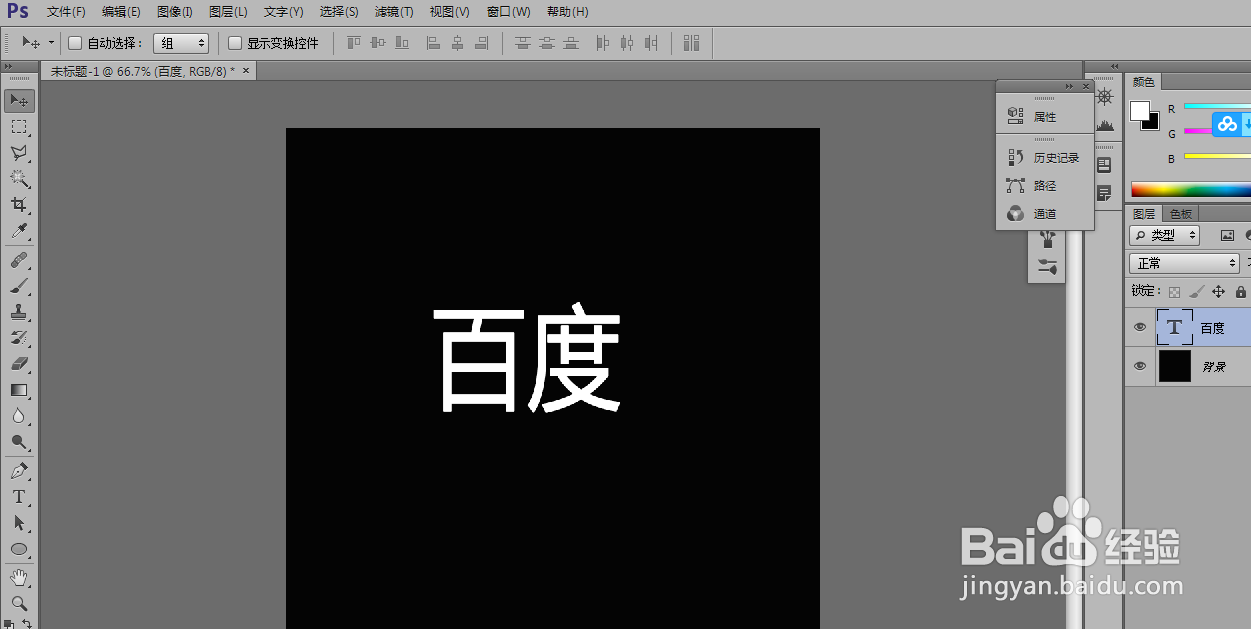Toggle lock position icon
1251x629 pixels.
(1218, 292)
